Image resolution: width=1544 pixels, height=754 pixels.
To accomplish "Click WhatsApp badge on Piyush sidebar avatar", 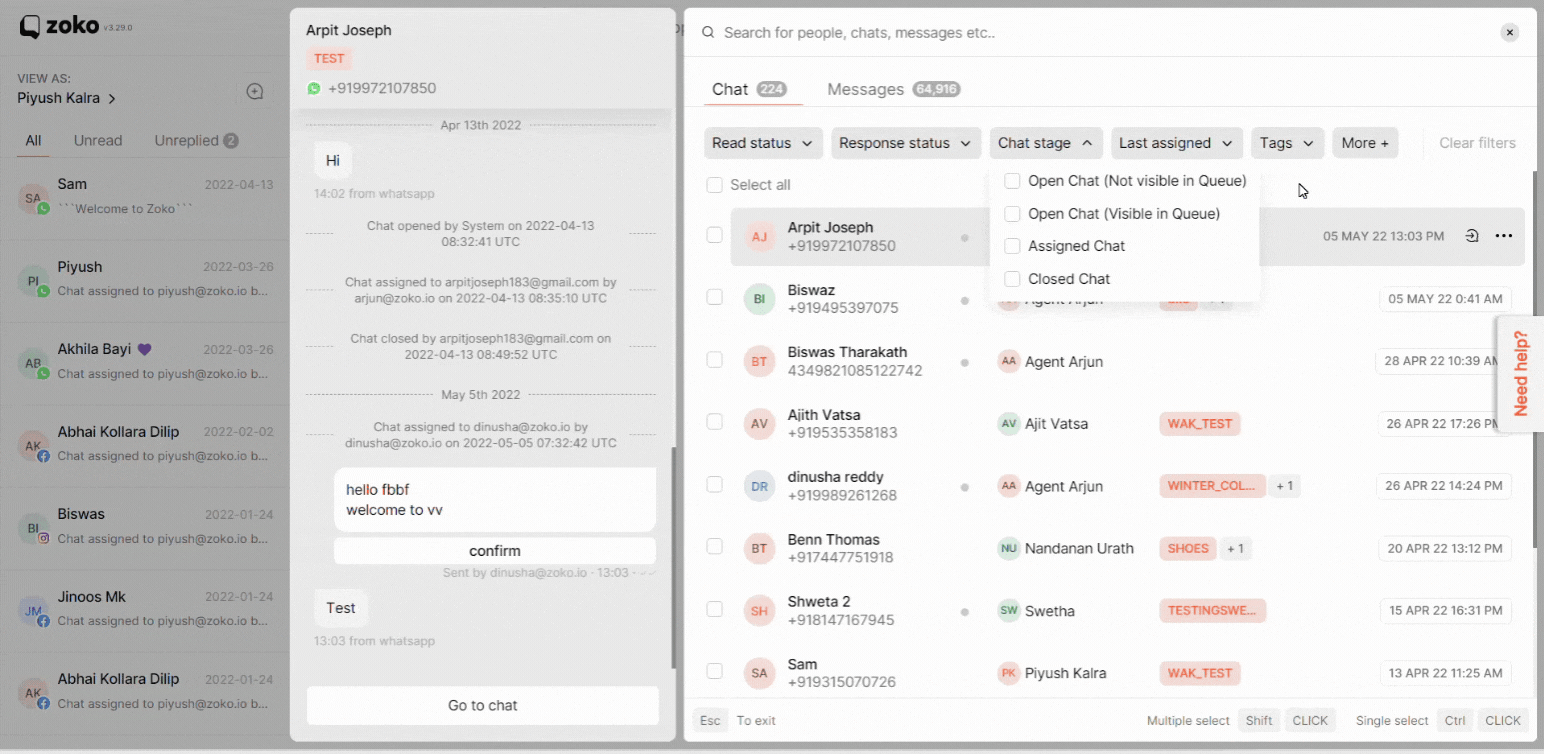I will point(43,291).
